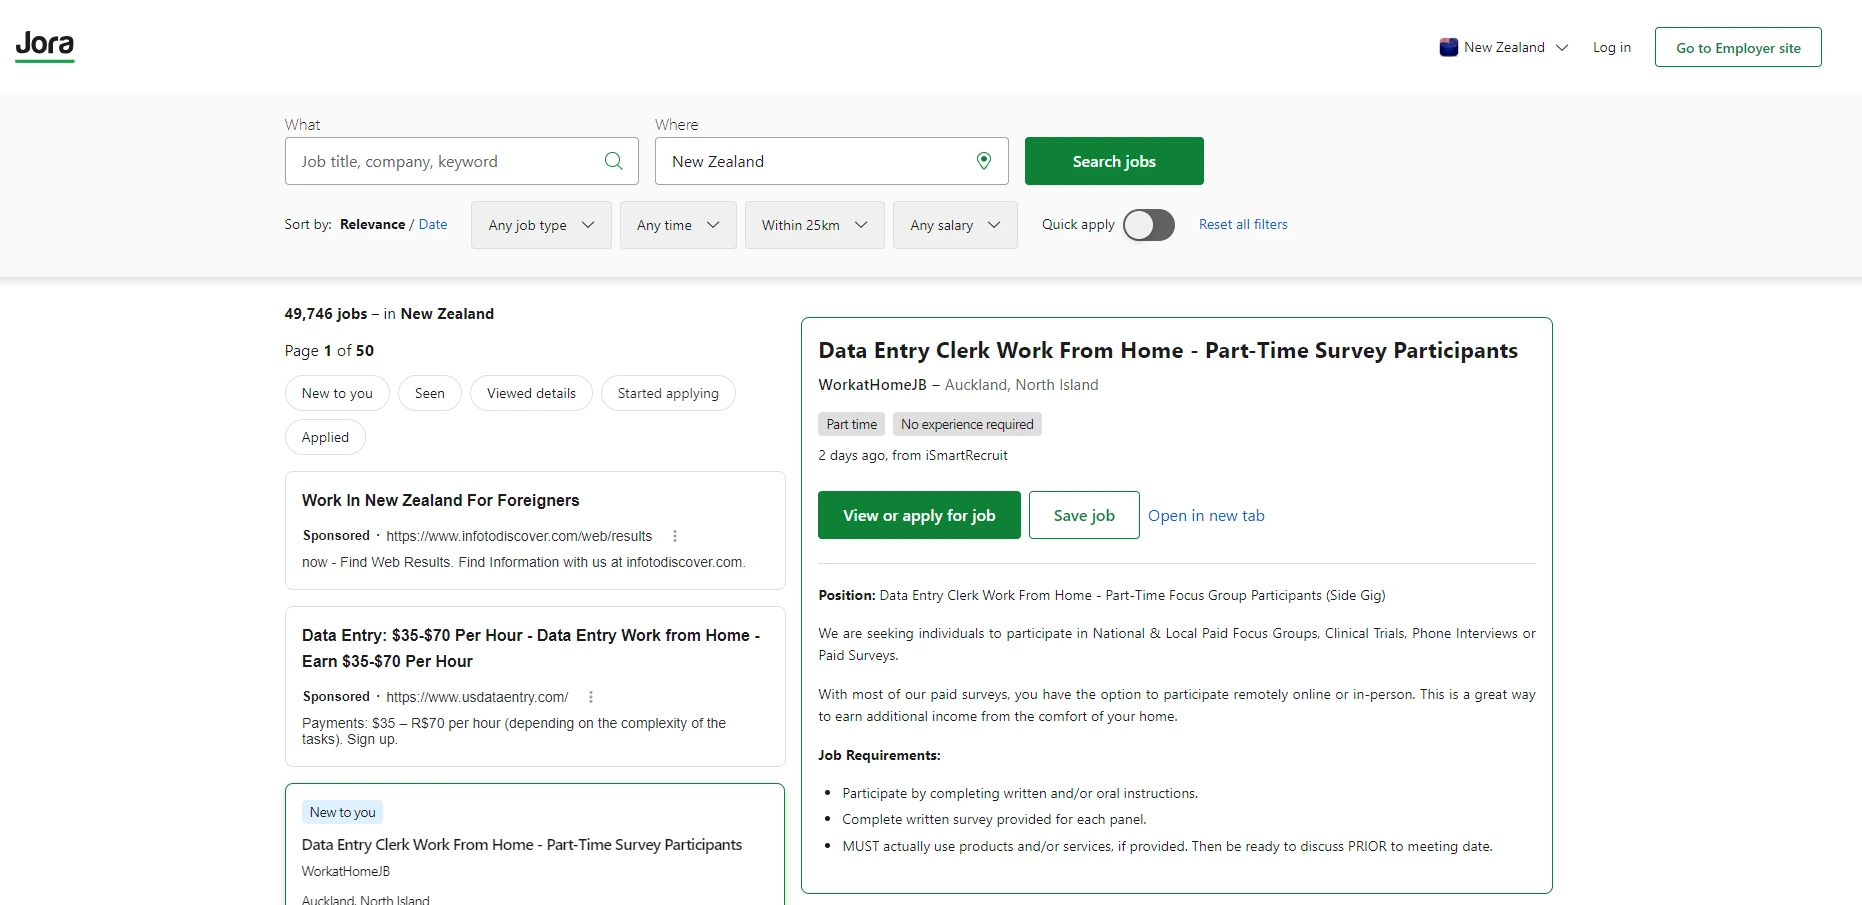Screen dimensions: 1862x905
Task: Expand the New Zealand country selector
Action: [x=1504, y=47]
